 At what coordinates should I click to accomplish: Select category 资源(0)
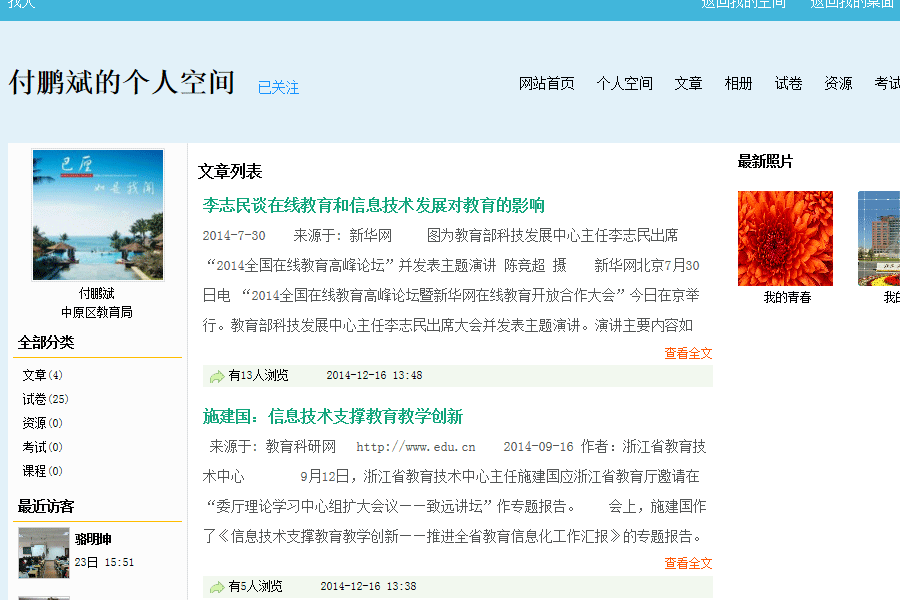[x=42, y=424]
